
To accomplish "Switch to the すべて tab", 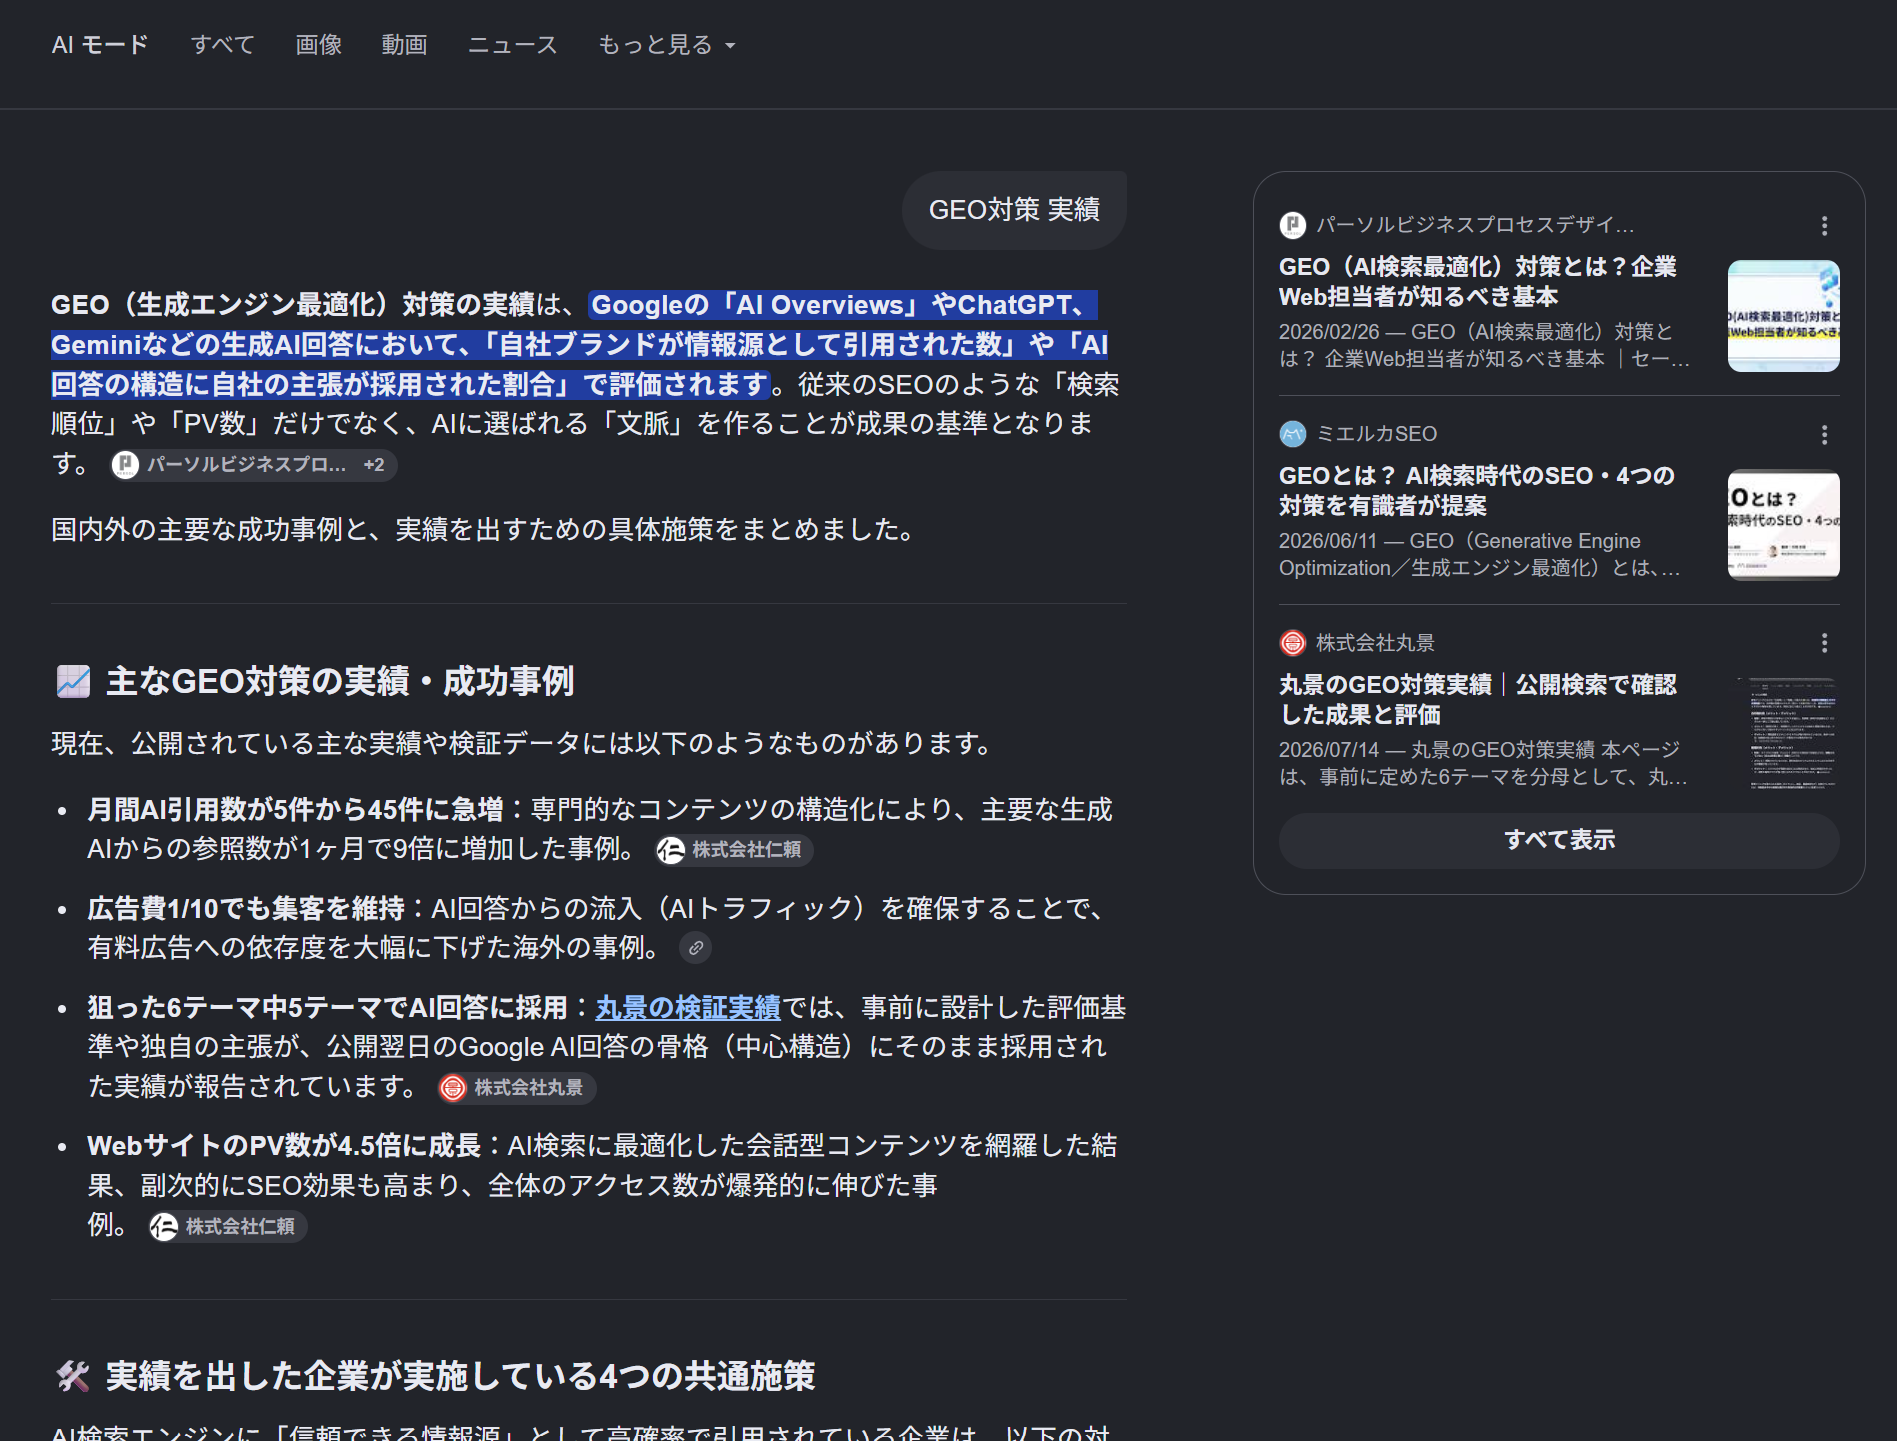I will pos(222,45).
